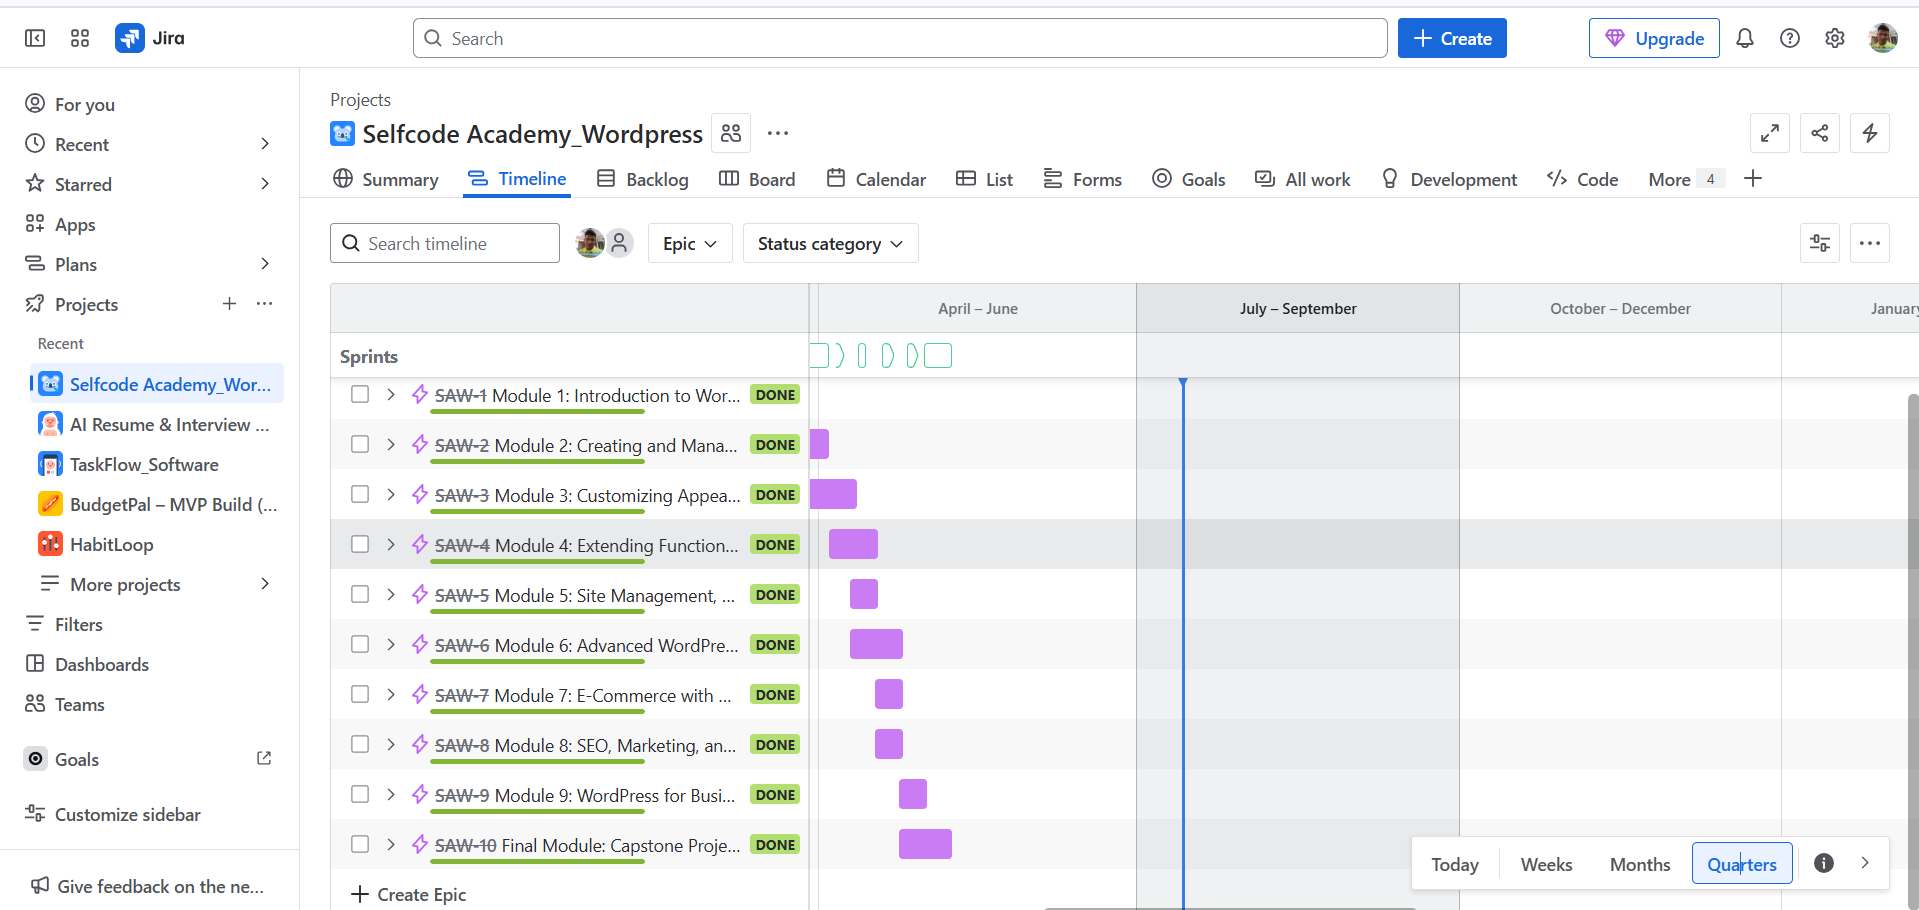Tick the SAW-3 Module 3 checkbox
The image size is (1919, 910).
pos(360,494)
